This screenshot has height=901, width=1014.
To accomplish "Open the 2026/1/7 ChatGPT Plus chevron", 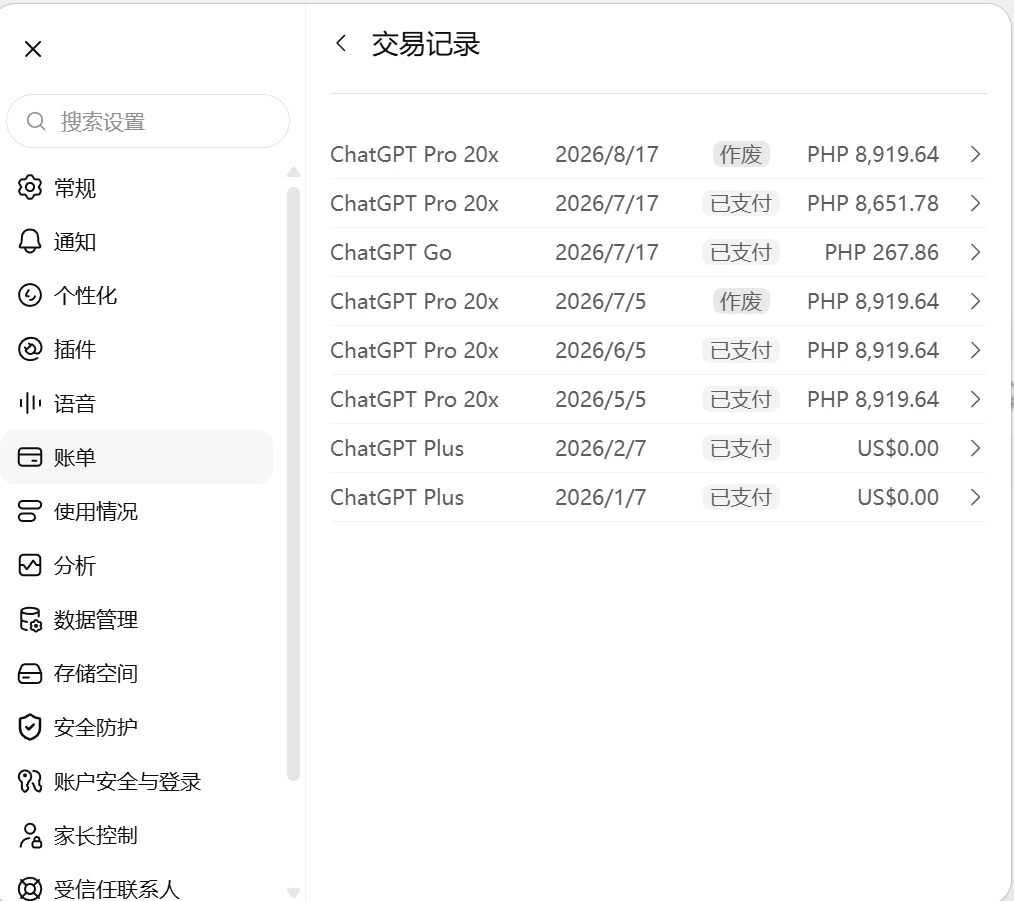I will [x=976, y=497].
